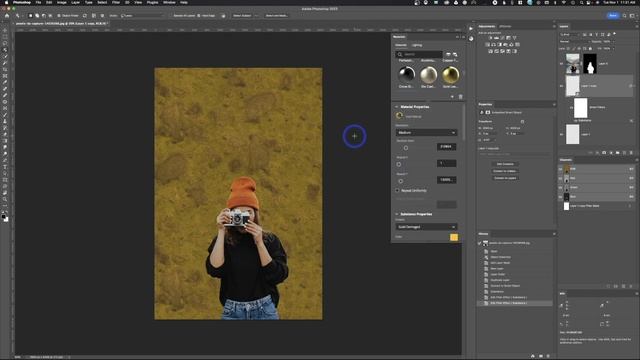
Task: Click the Select Subject button
Action: click(242, 16)
